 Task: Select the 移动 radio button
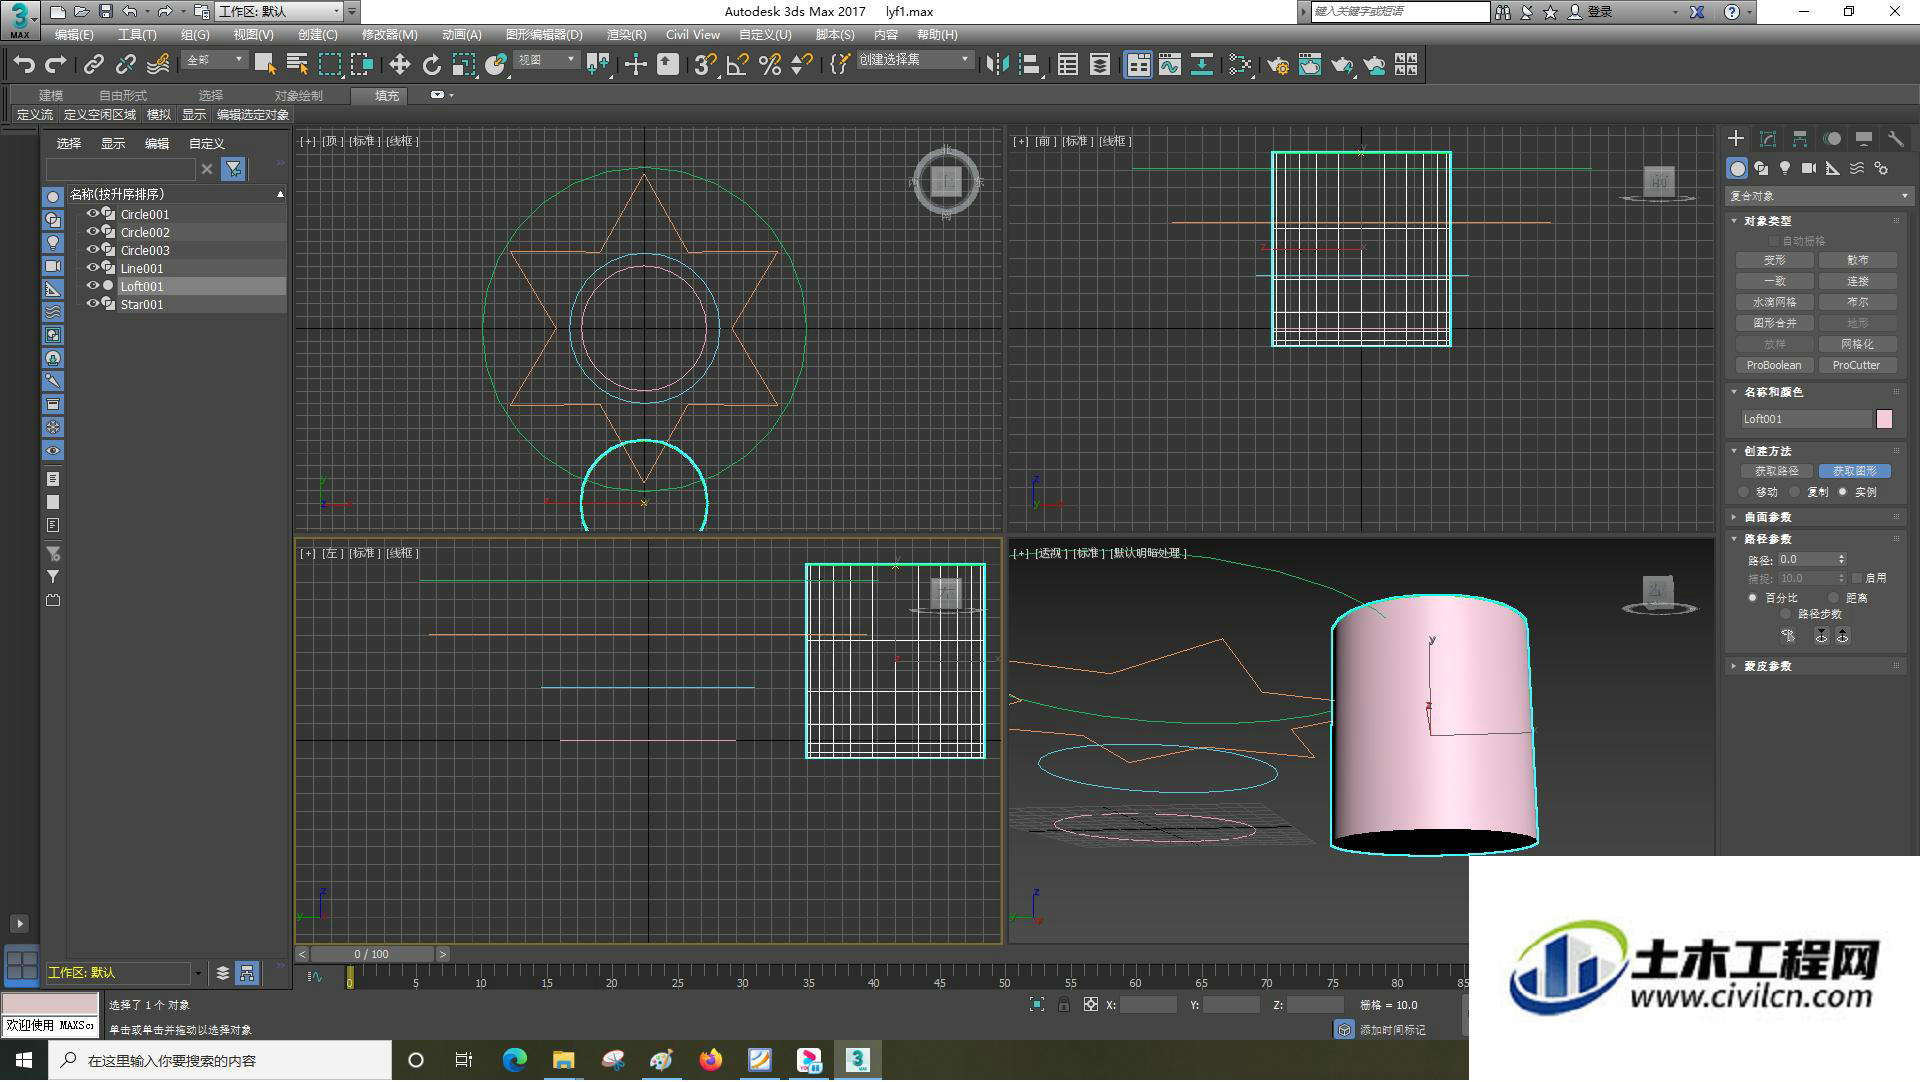coord(1745,492)
